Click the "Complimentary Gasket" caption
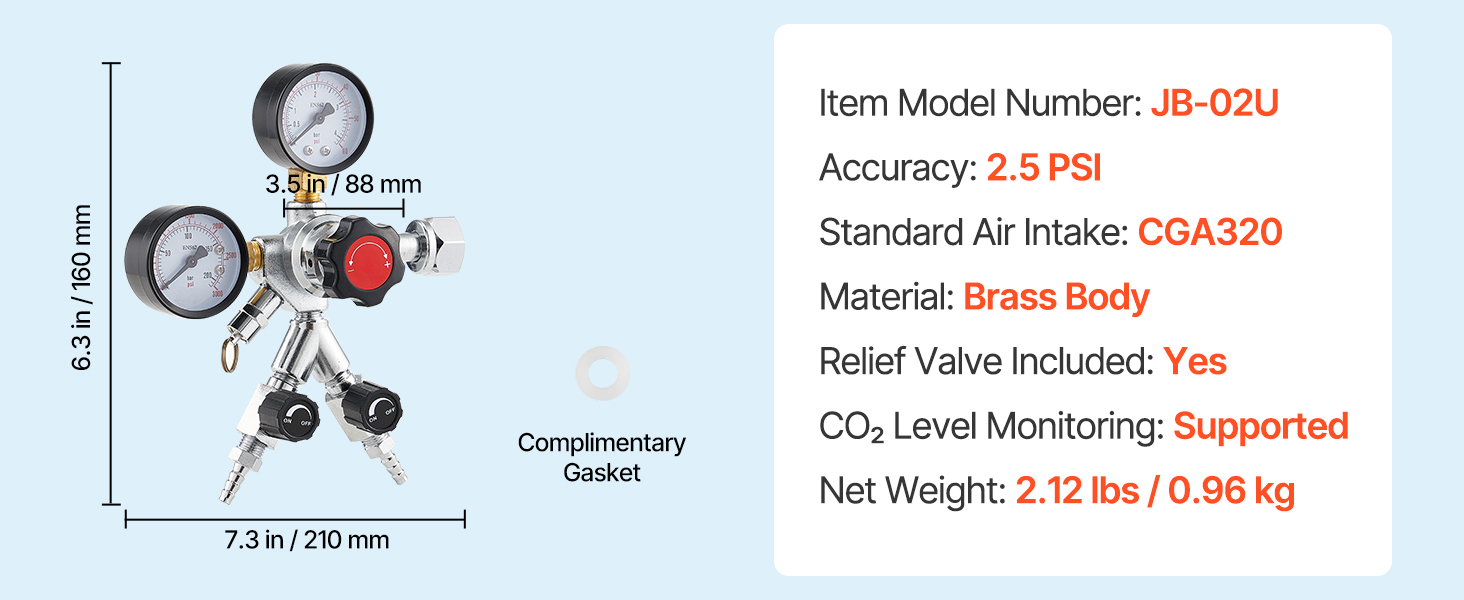This screenshot has height=600, width=1464. point(601,457)
